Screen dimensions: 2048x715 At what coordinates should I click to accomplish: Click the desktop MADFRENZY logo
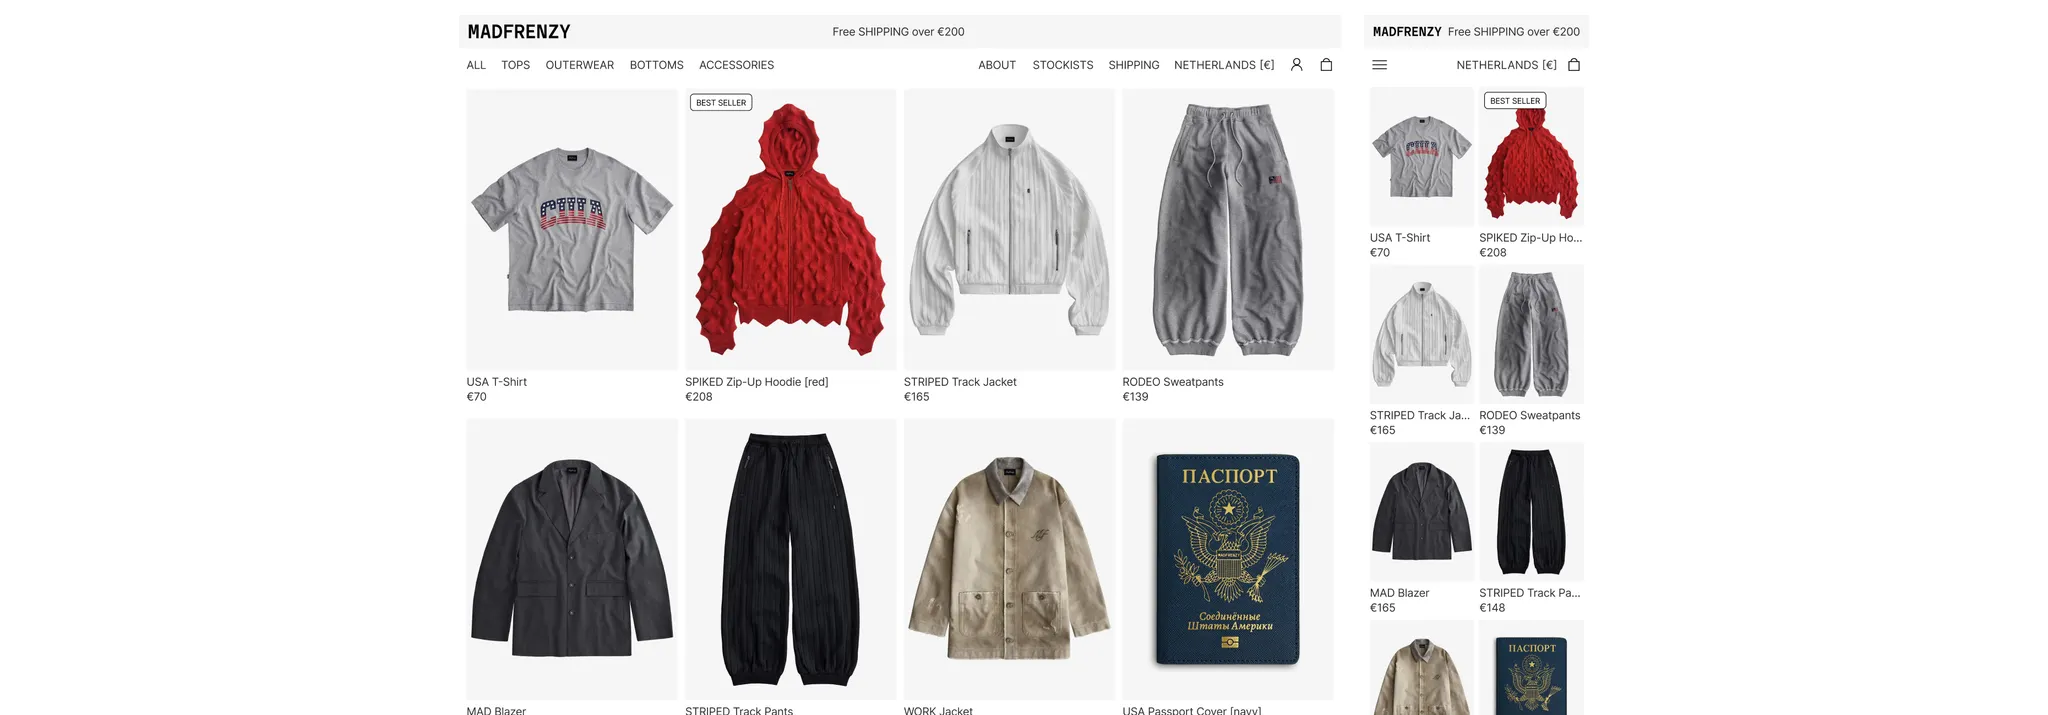(x=519, y=32)
